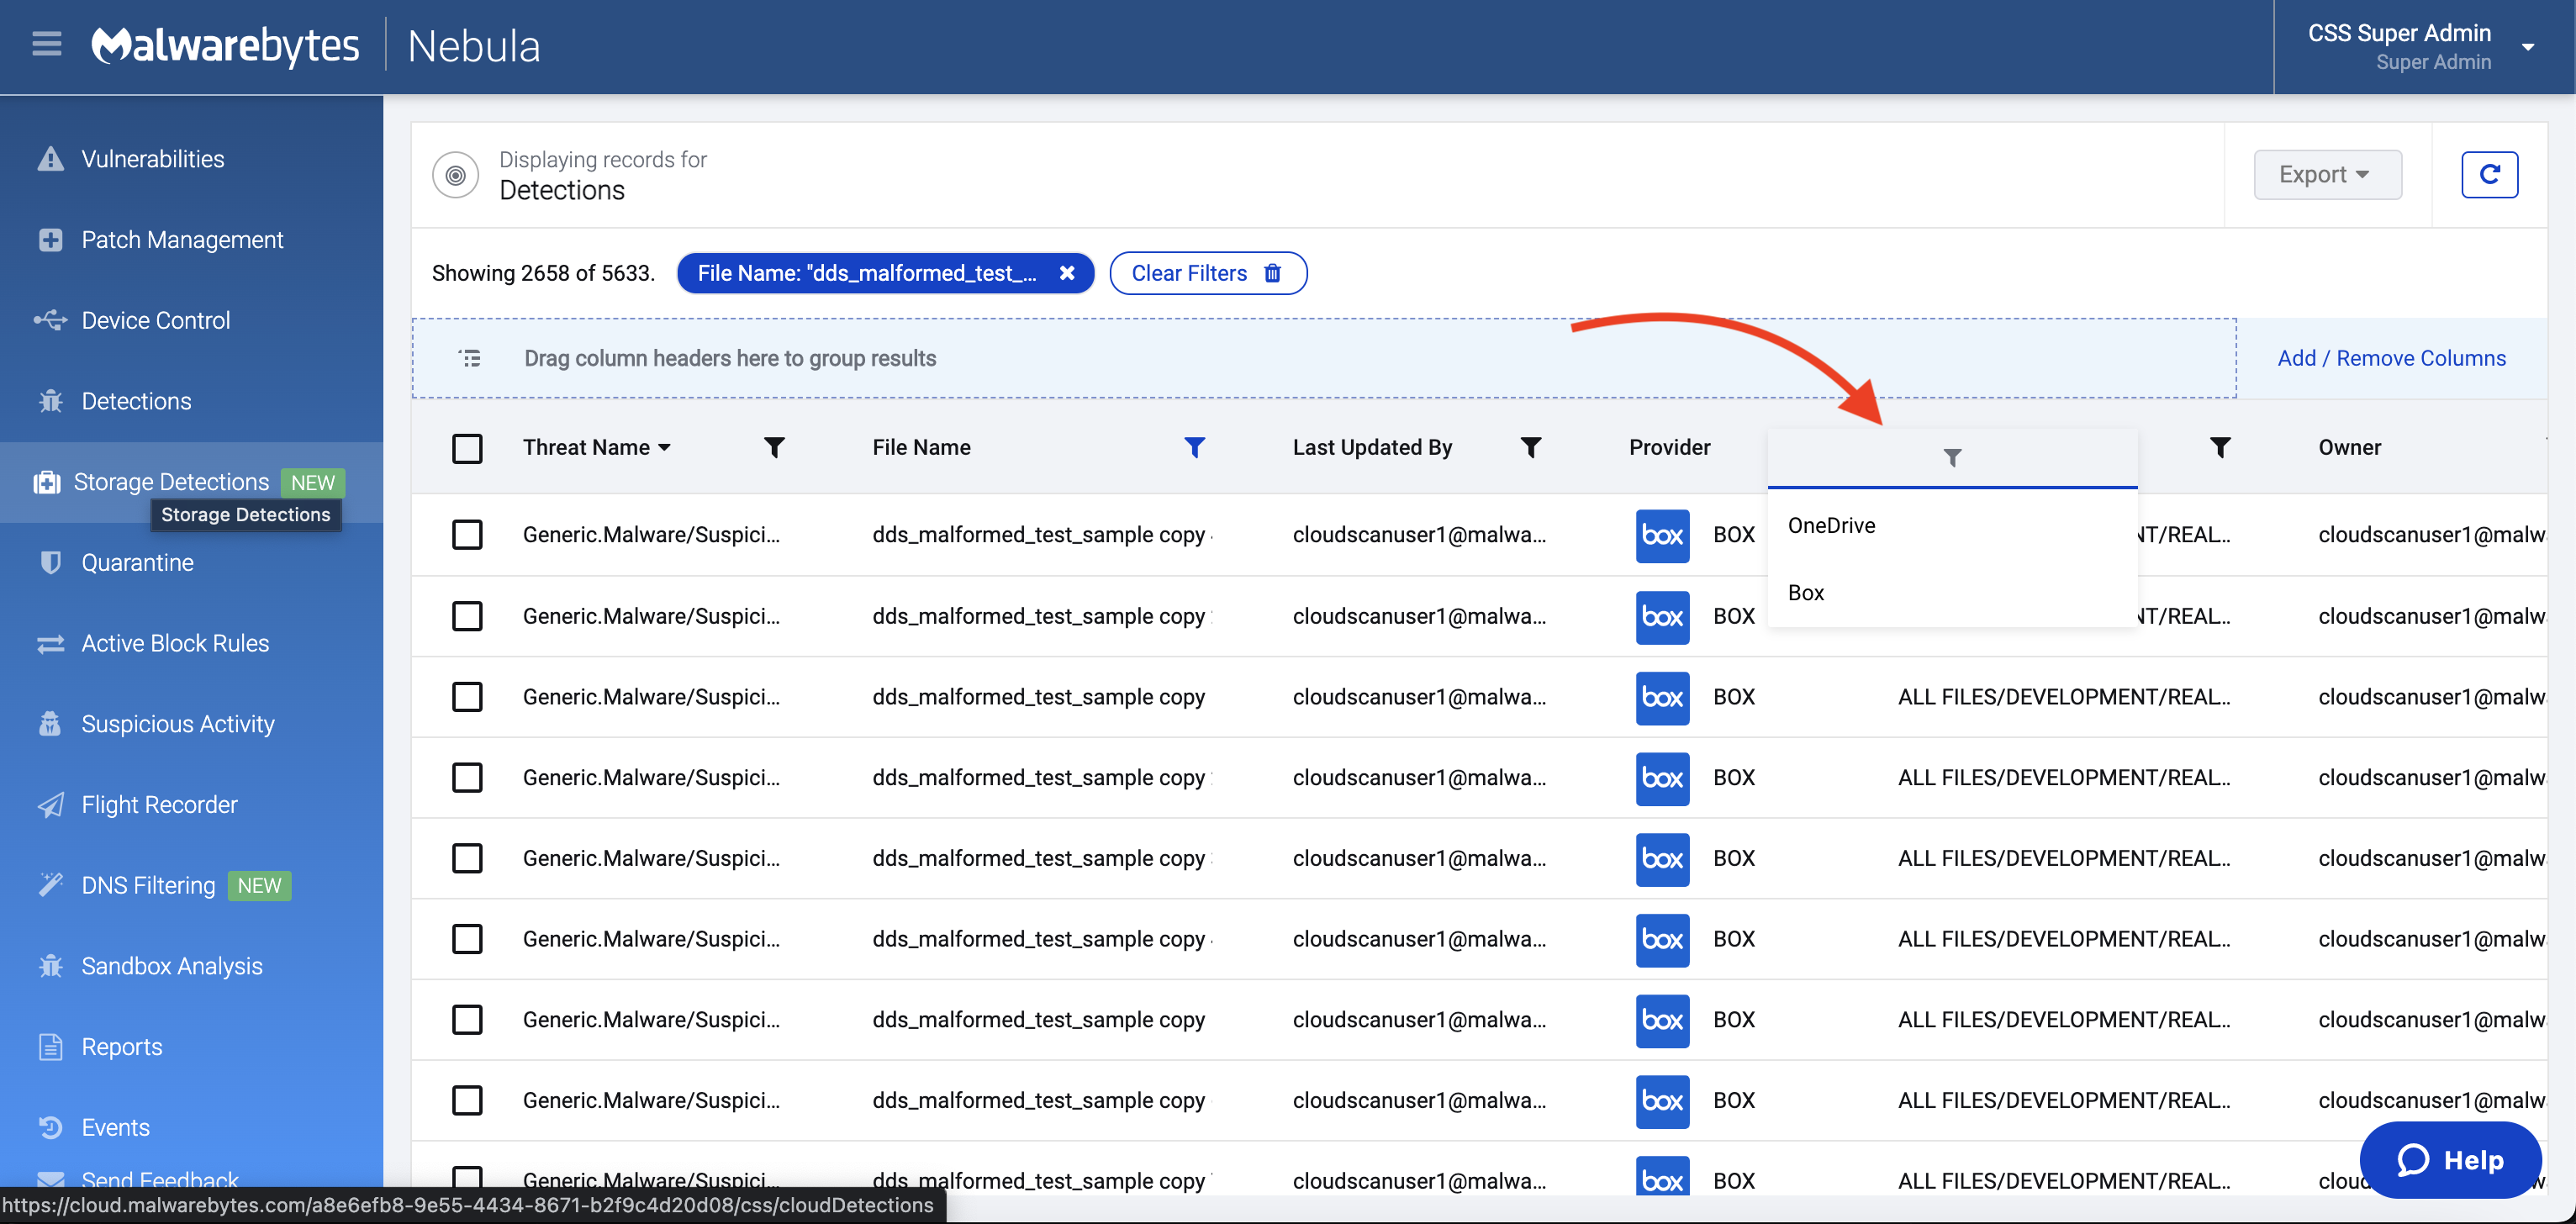Screen dimensions: 2576x1224
Task: Click the Events history icon
Action: click(50, 1128)
